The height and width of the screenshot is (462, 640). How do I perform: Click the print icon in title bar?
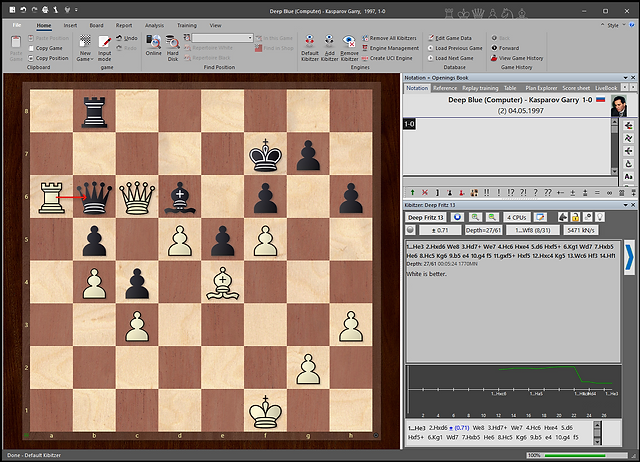coord(45,10)
